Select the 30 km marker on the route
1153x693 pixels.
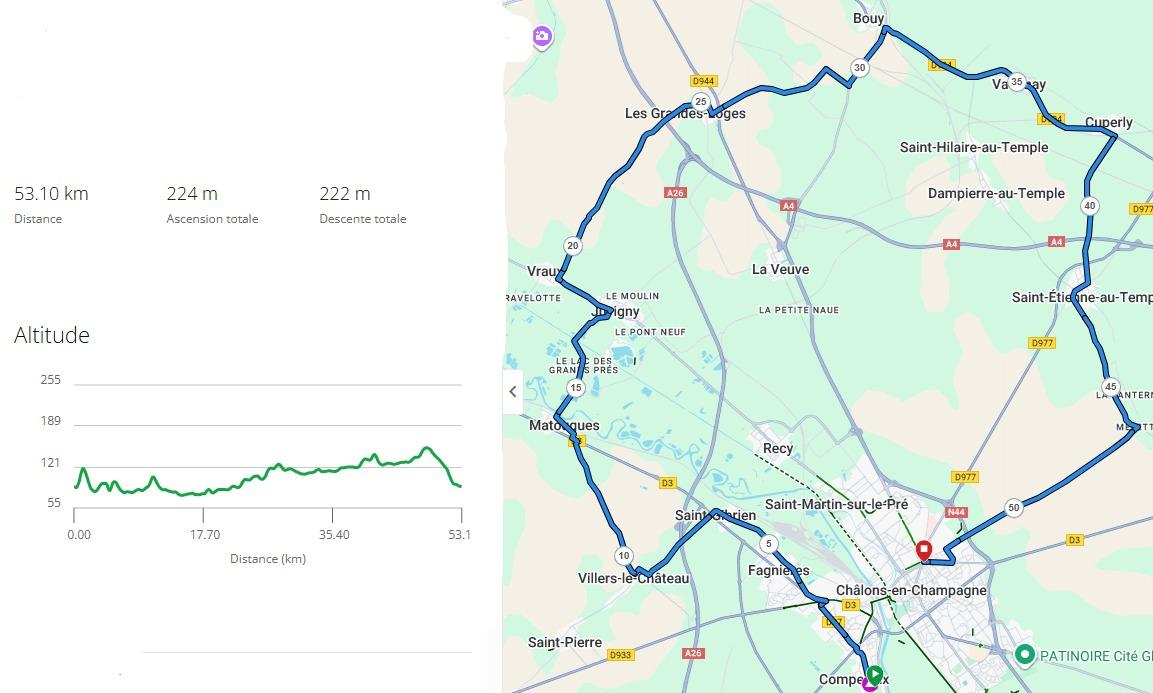point(859,68)
